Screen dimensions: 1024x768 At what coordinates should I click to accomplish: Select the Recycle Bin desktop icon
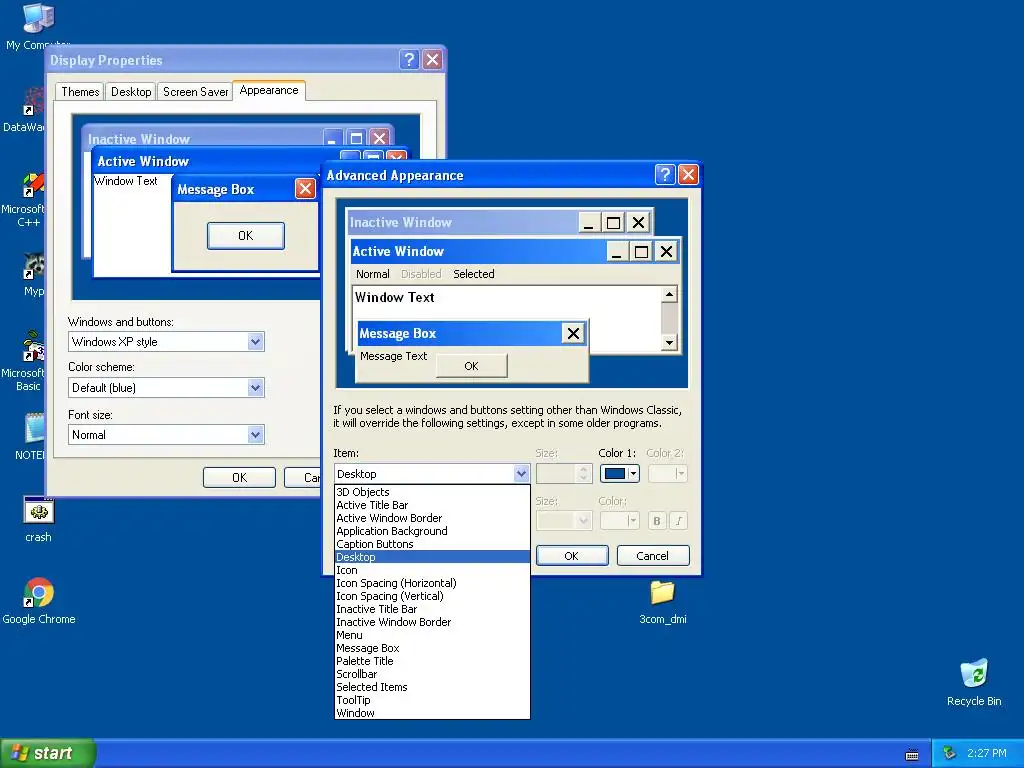click(974, 674)
